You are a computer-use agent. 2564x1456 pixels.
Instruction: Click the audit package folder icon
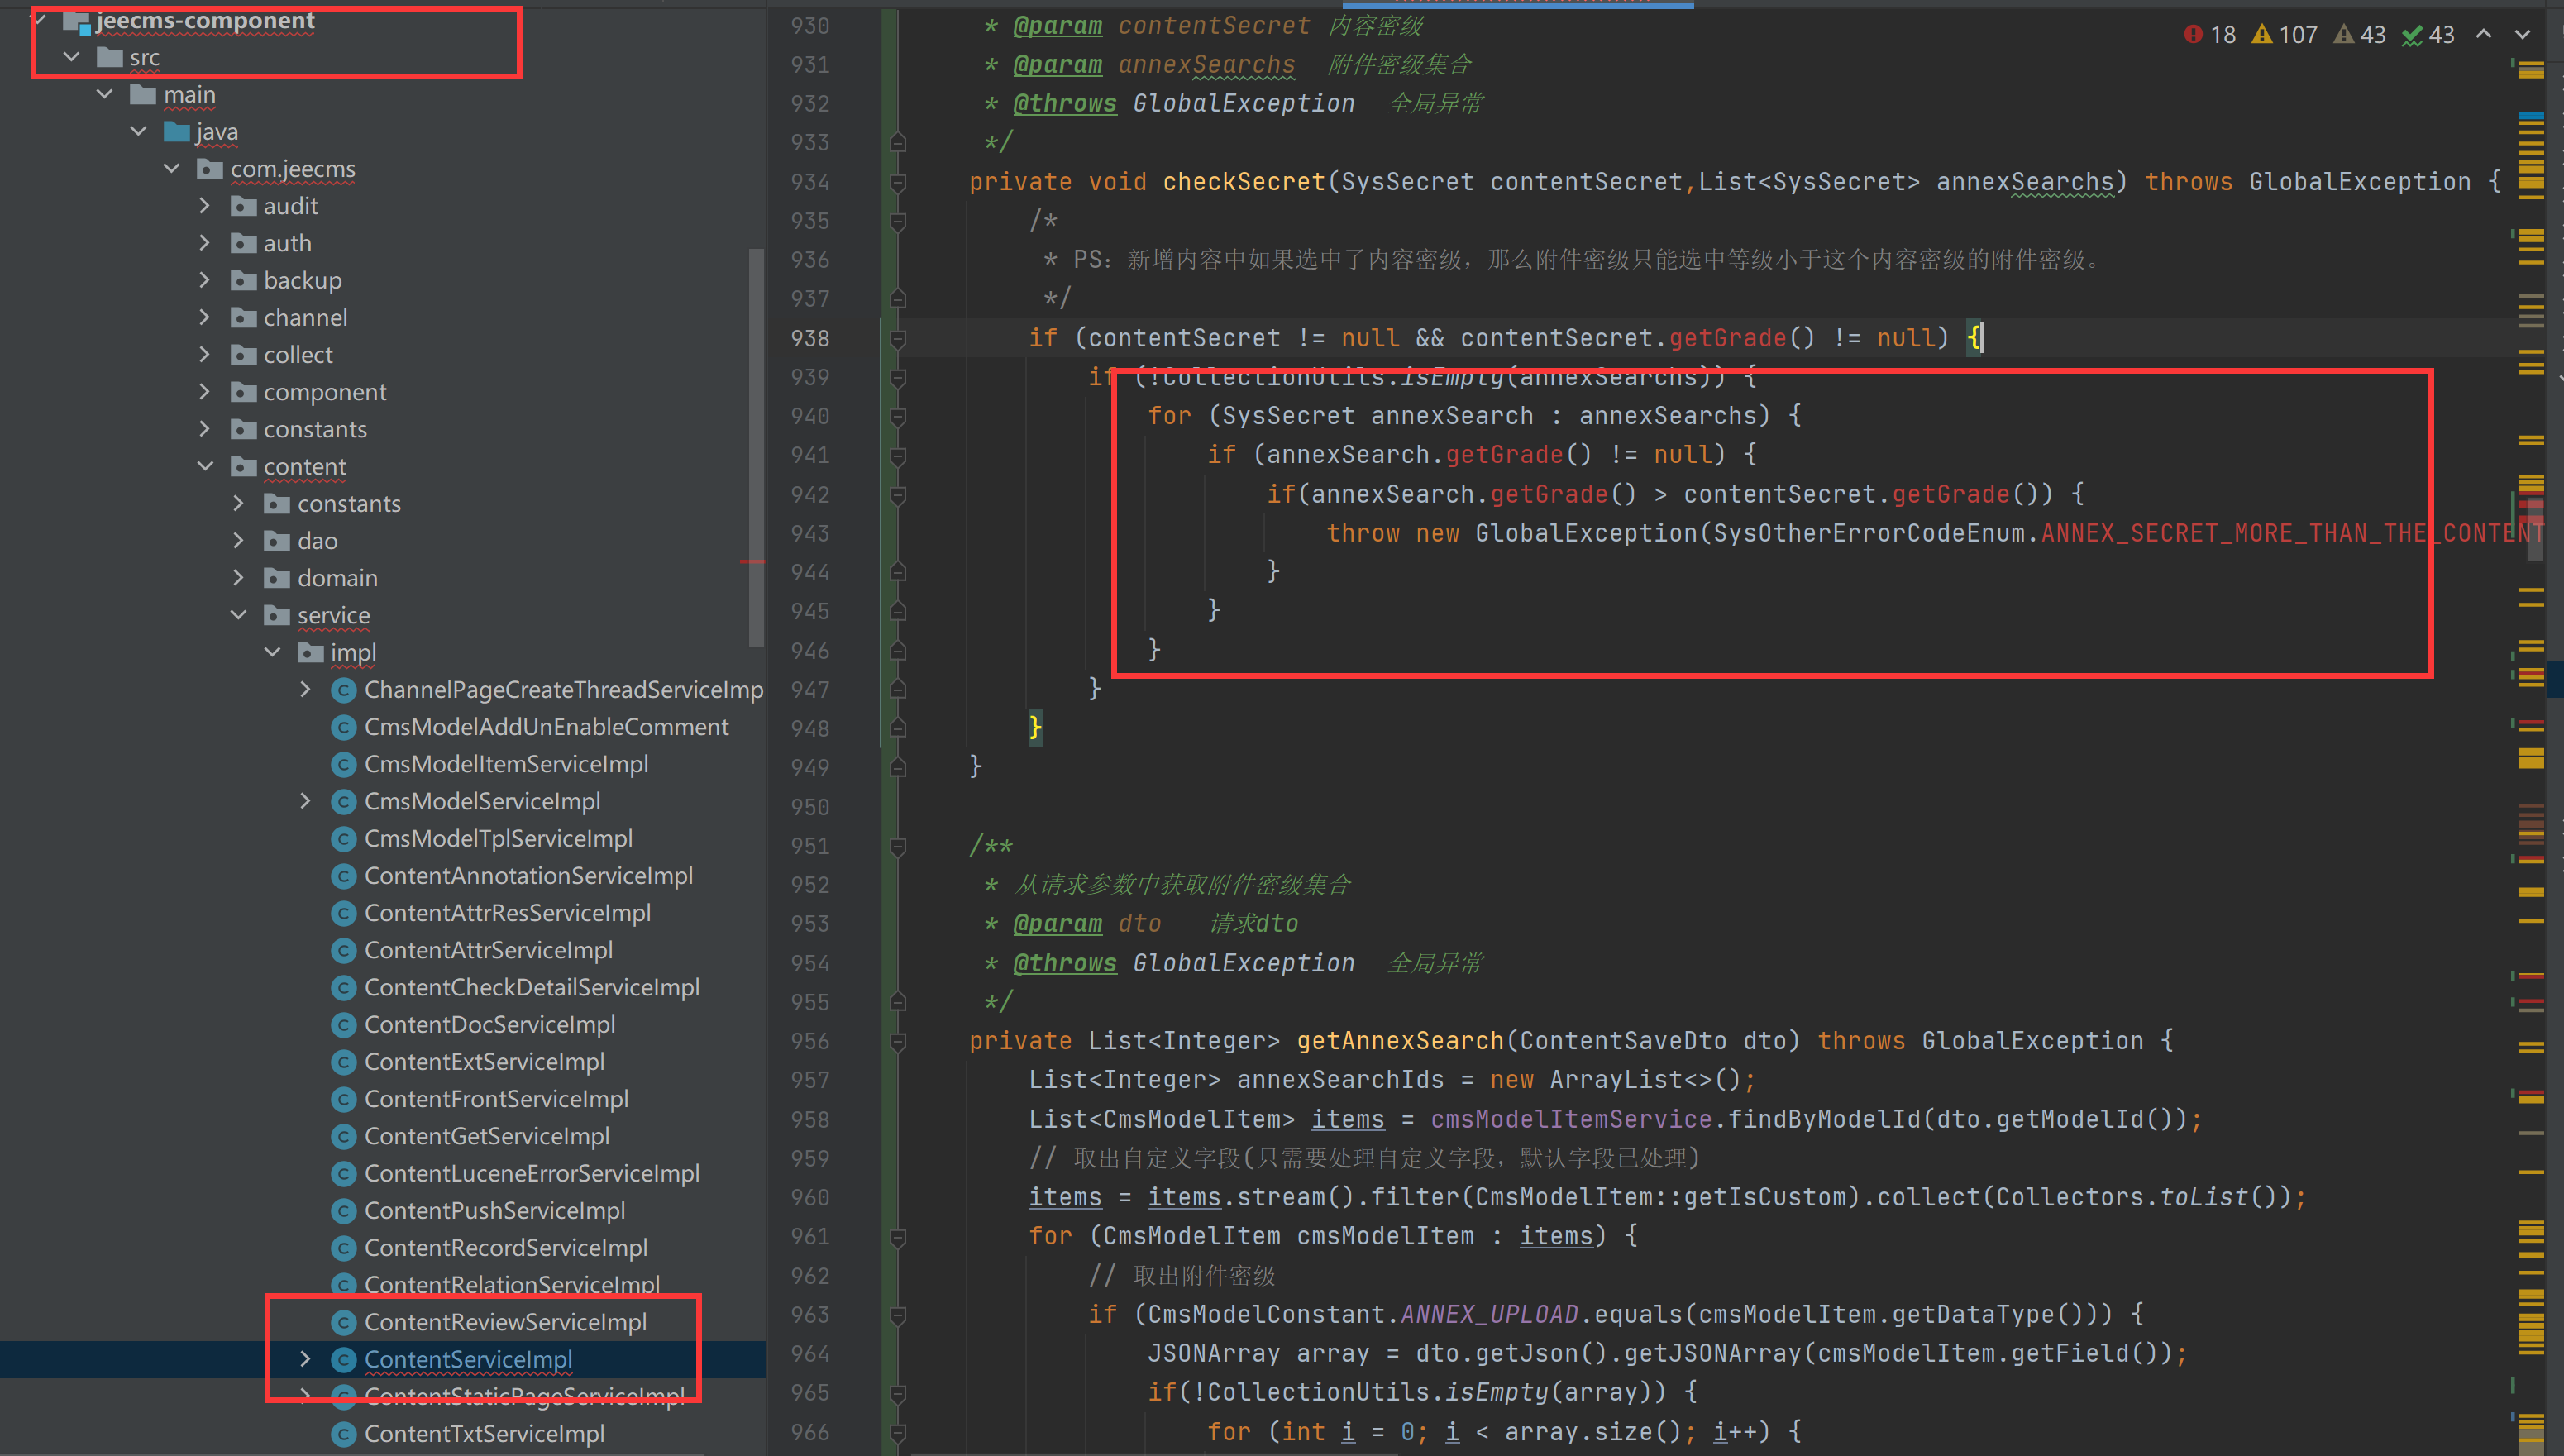pos(243,206)
